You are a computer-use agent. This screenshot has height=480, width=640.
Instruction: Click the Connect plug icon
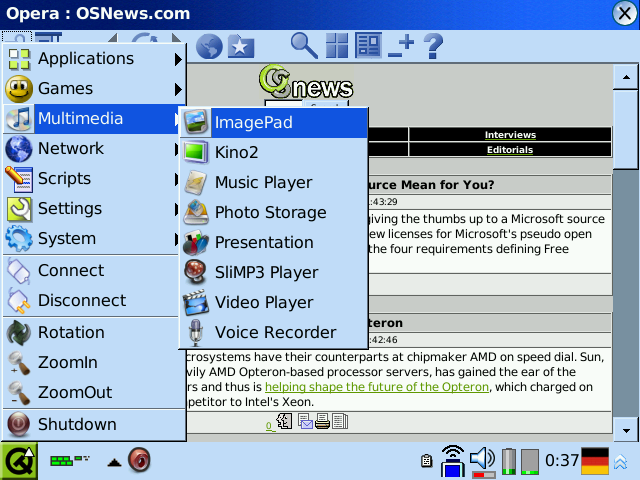pyautogui.click(x=19, y=271)
